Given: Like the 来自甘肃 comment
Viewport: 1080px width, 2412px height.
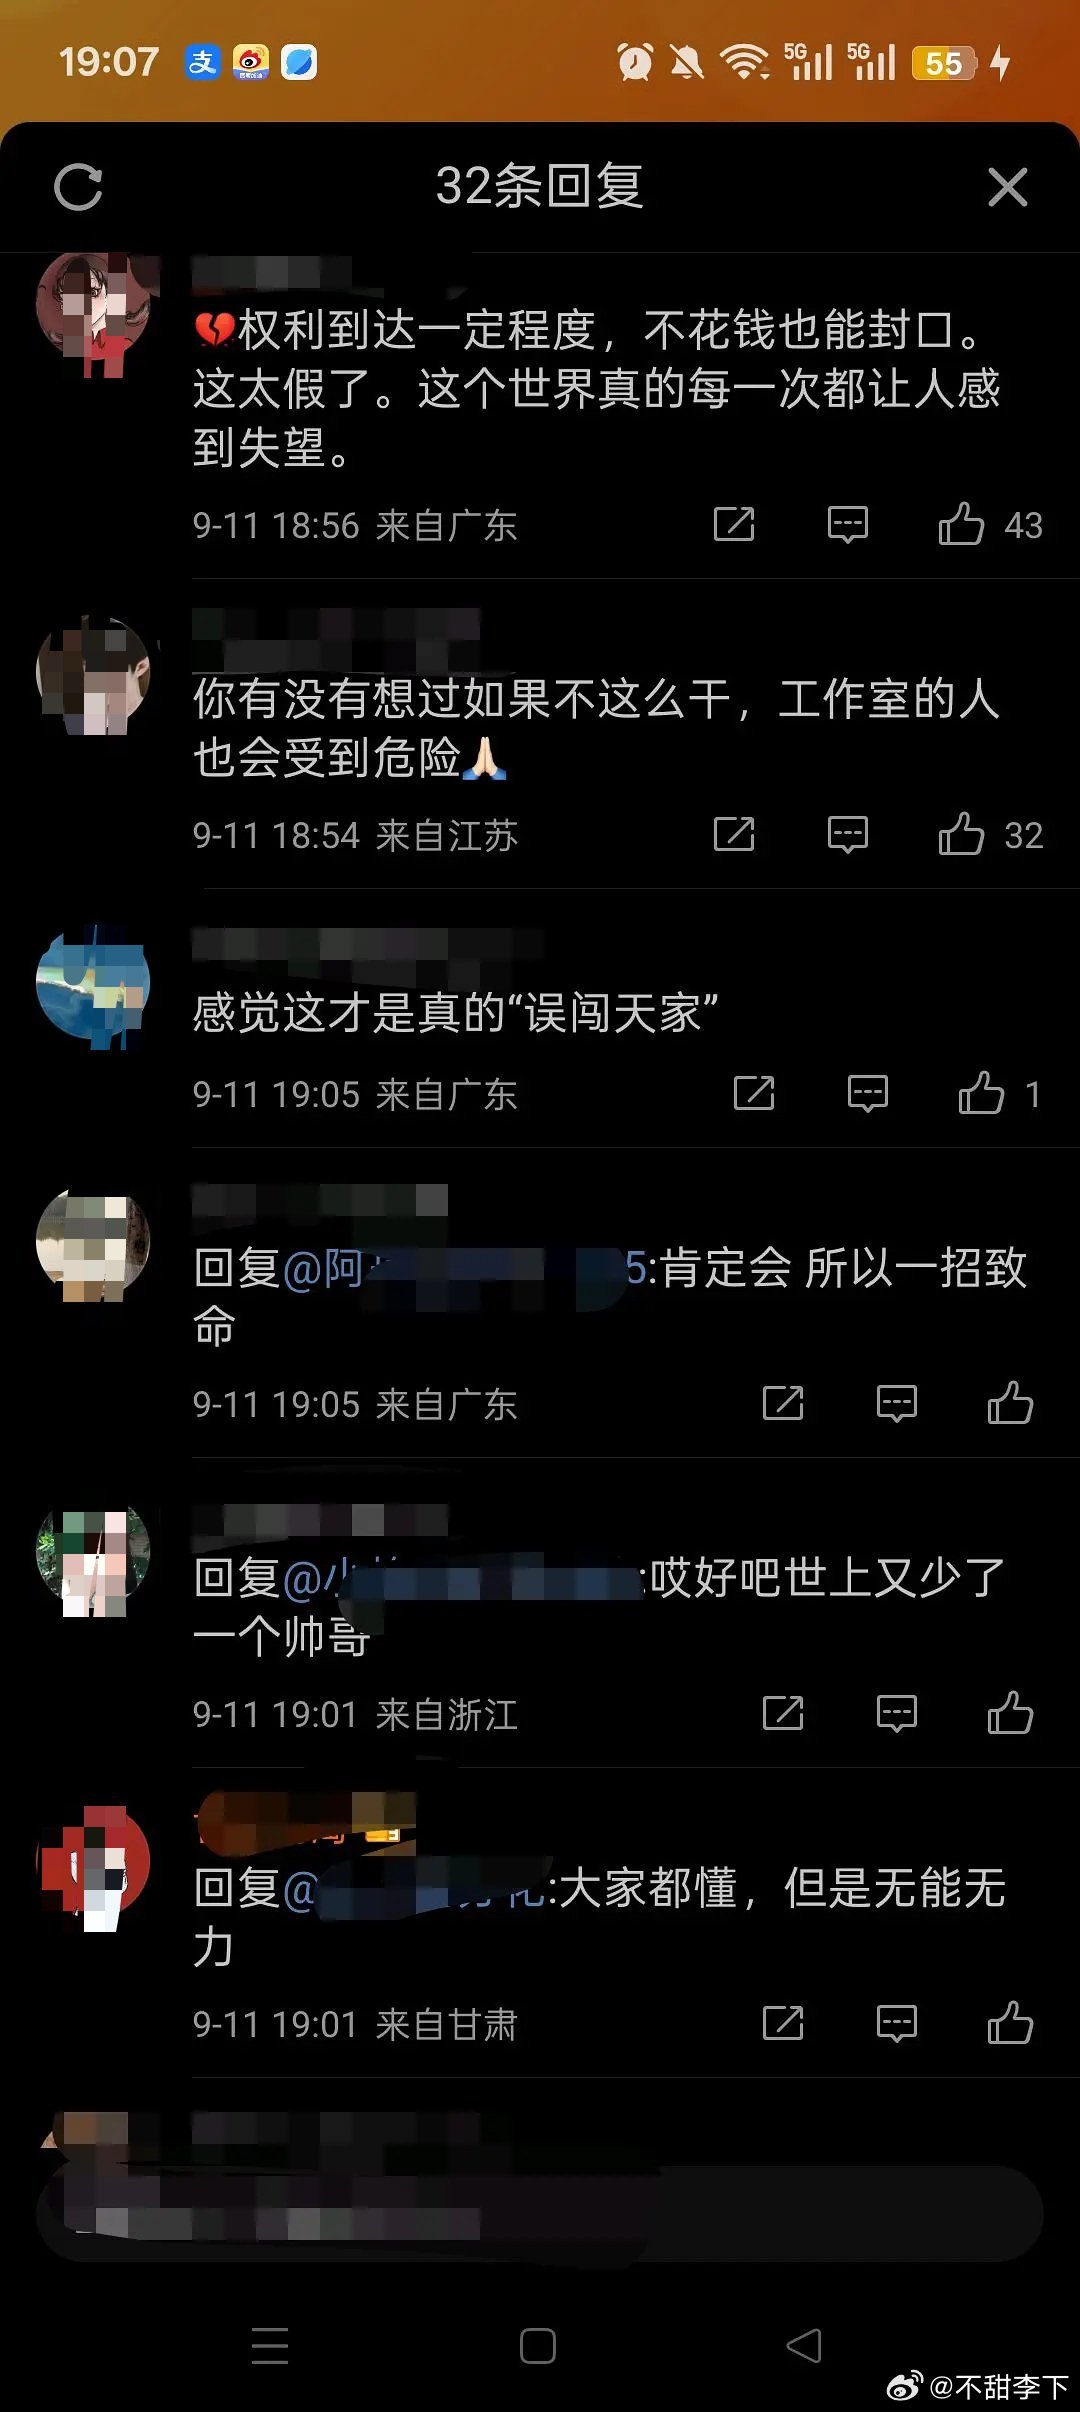Looking at the screenshot, I should (1010, 2023).
